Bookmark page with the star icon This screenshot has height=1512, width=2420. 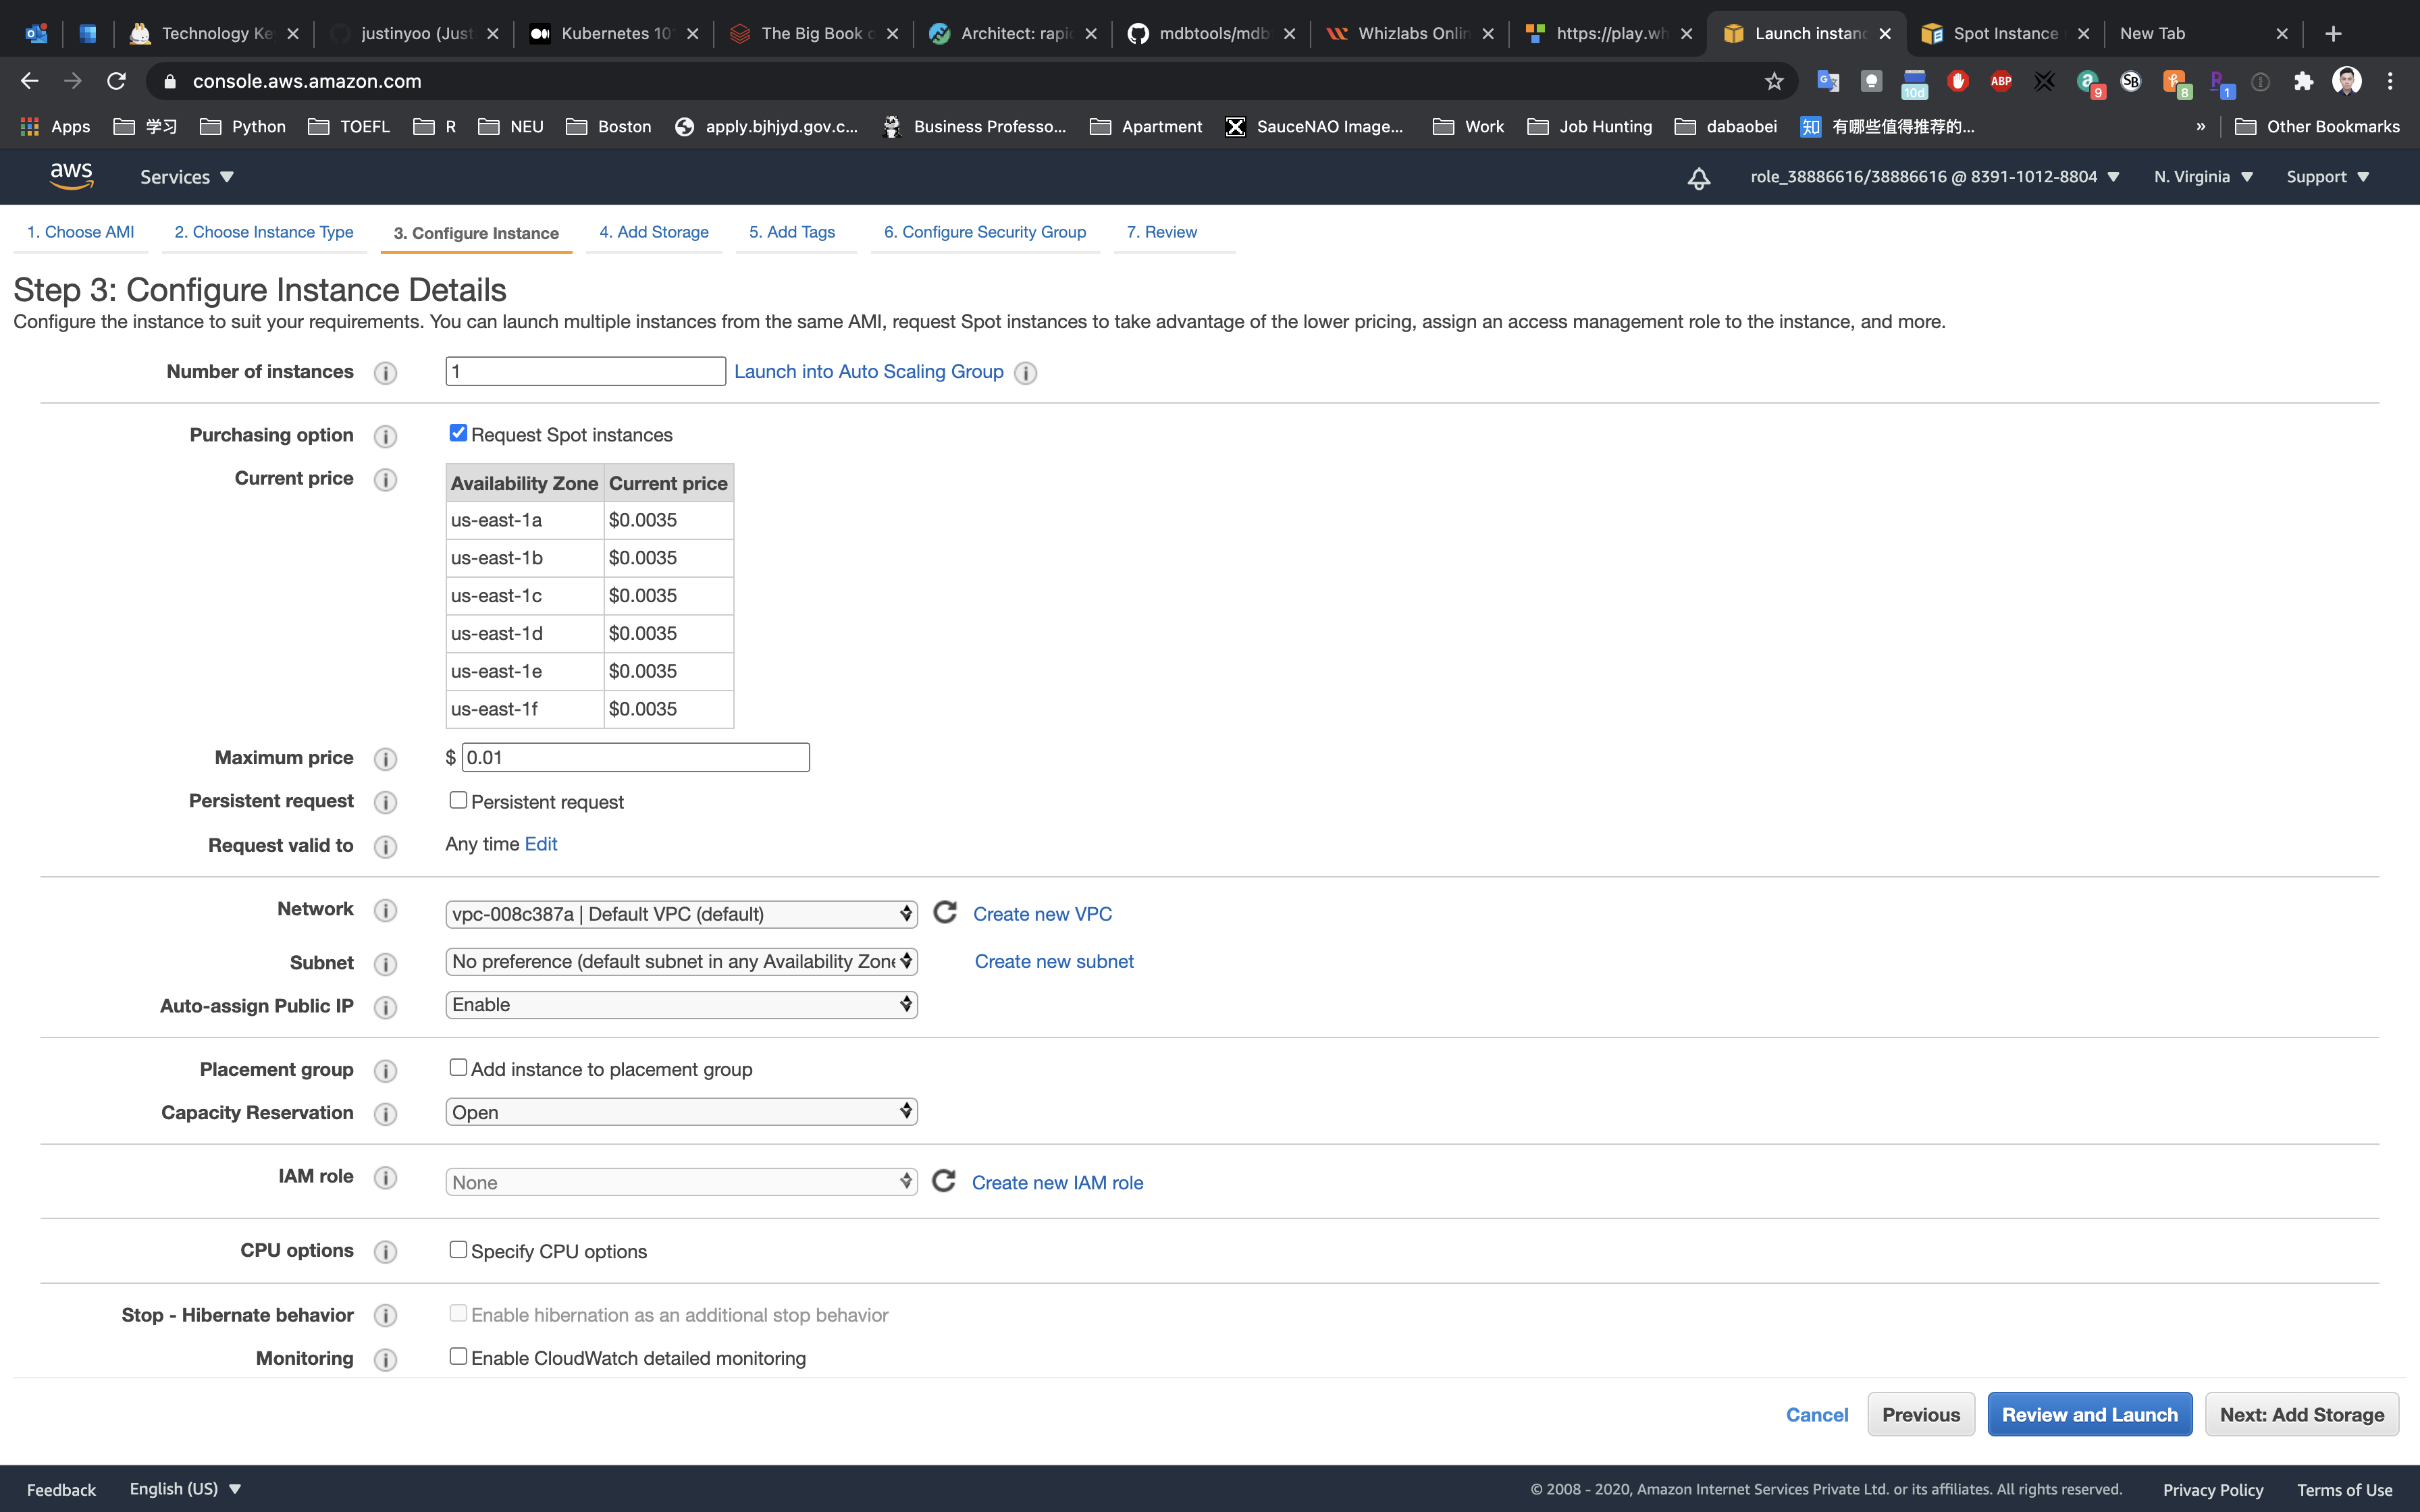click(1774, 81)
